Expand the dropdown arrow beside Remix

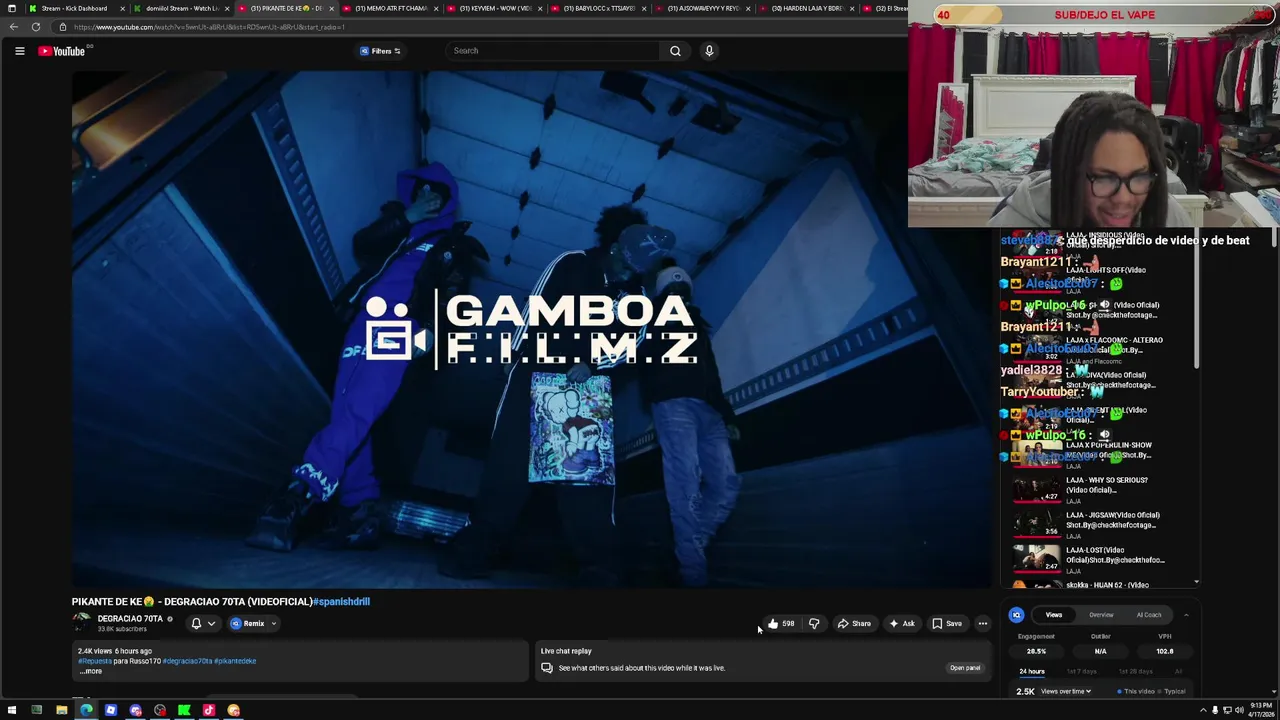click(273, 624)
